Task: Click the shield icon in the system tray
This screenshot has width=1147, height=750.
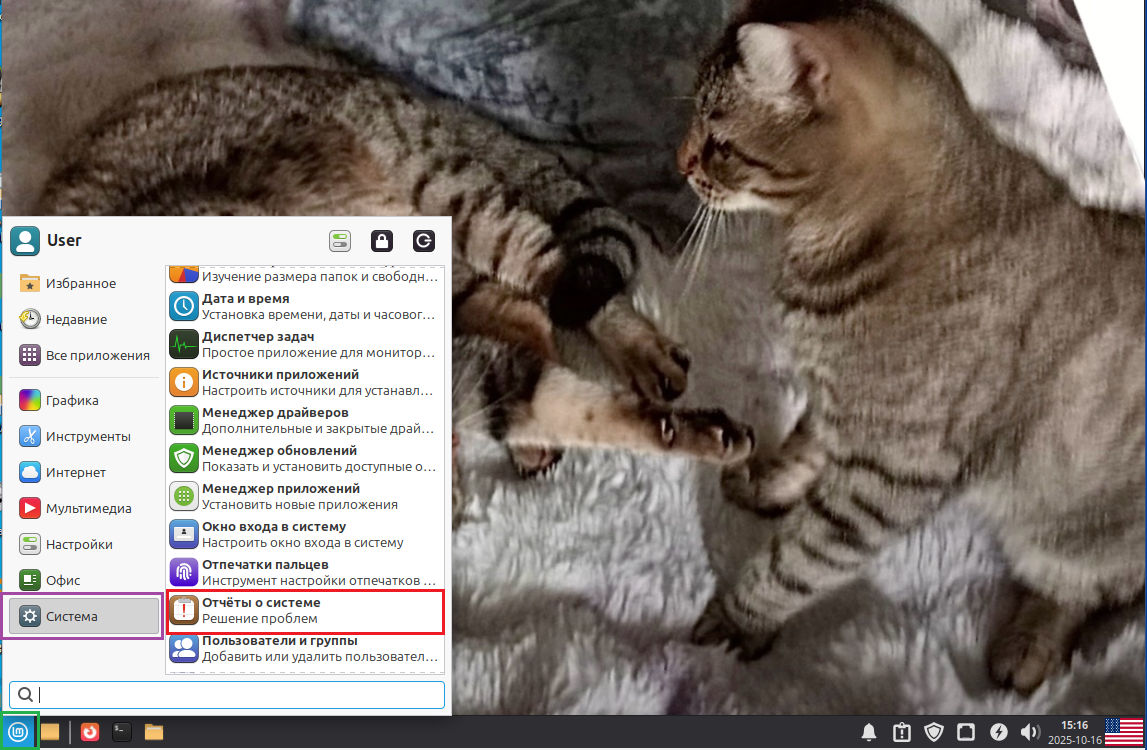Action: click(x=934, y=731)
